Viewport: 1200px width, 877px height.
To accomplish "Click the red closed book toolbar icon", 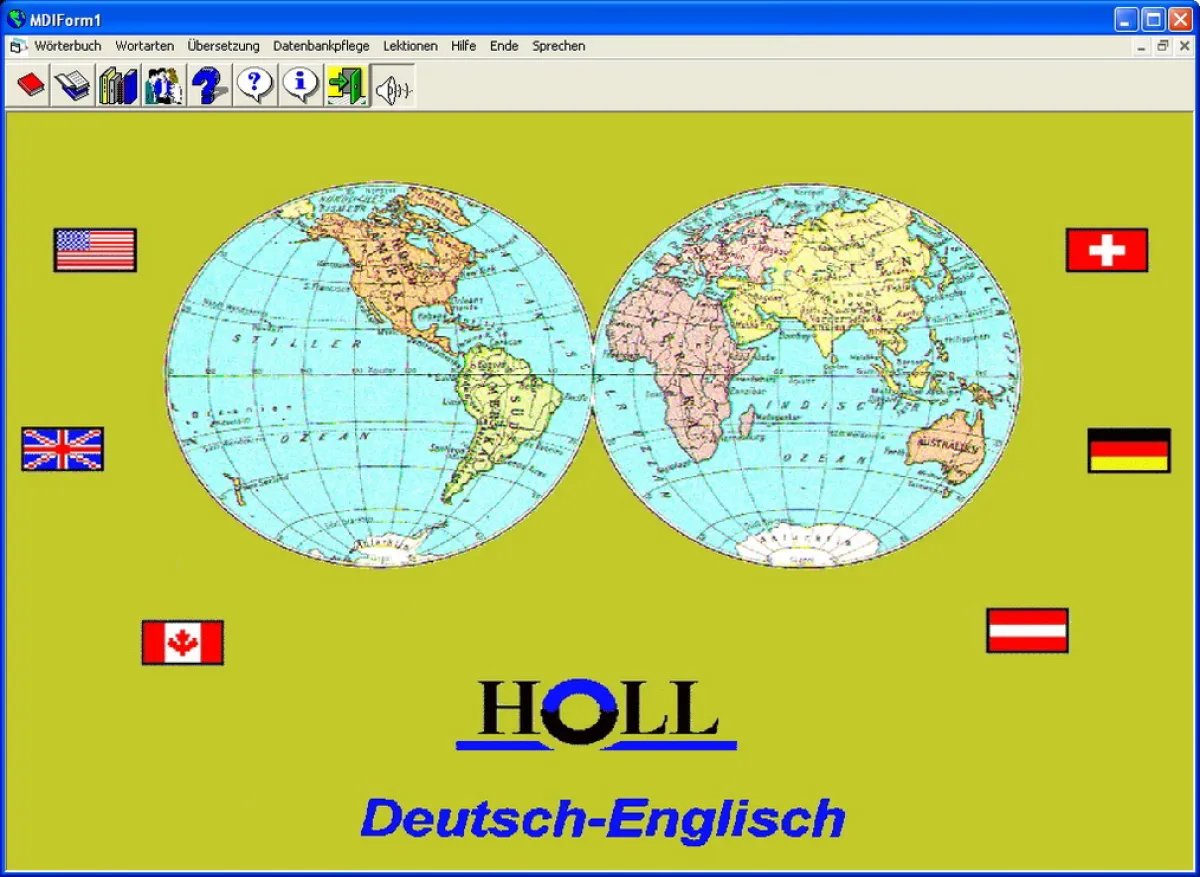I will pos(32,86).
